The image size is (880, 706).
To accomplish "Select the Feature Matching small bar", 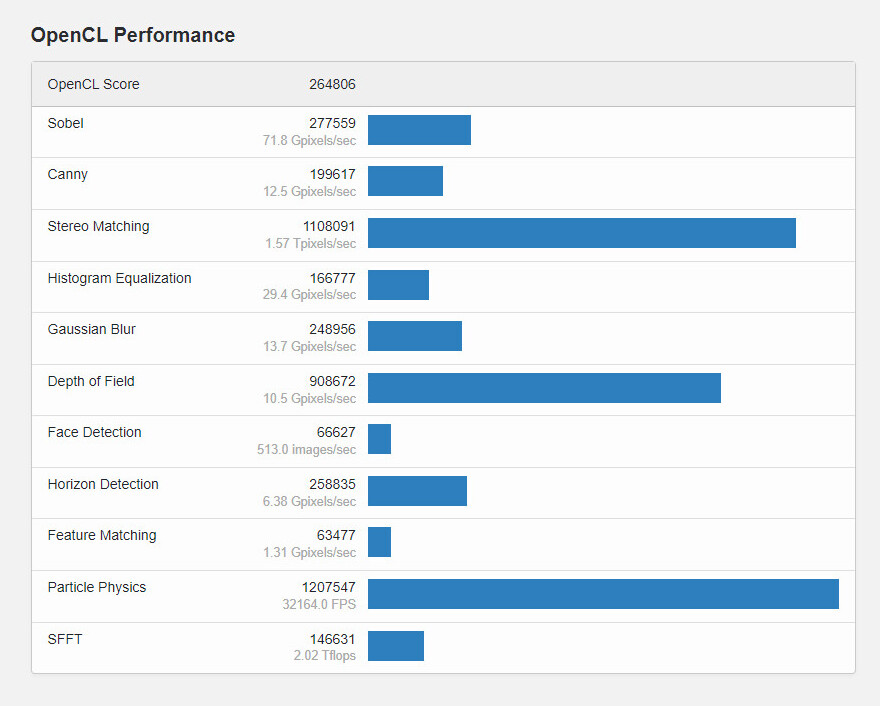I will point(379,542).
